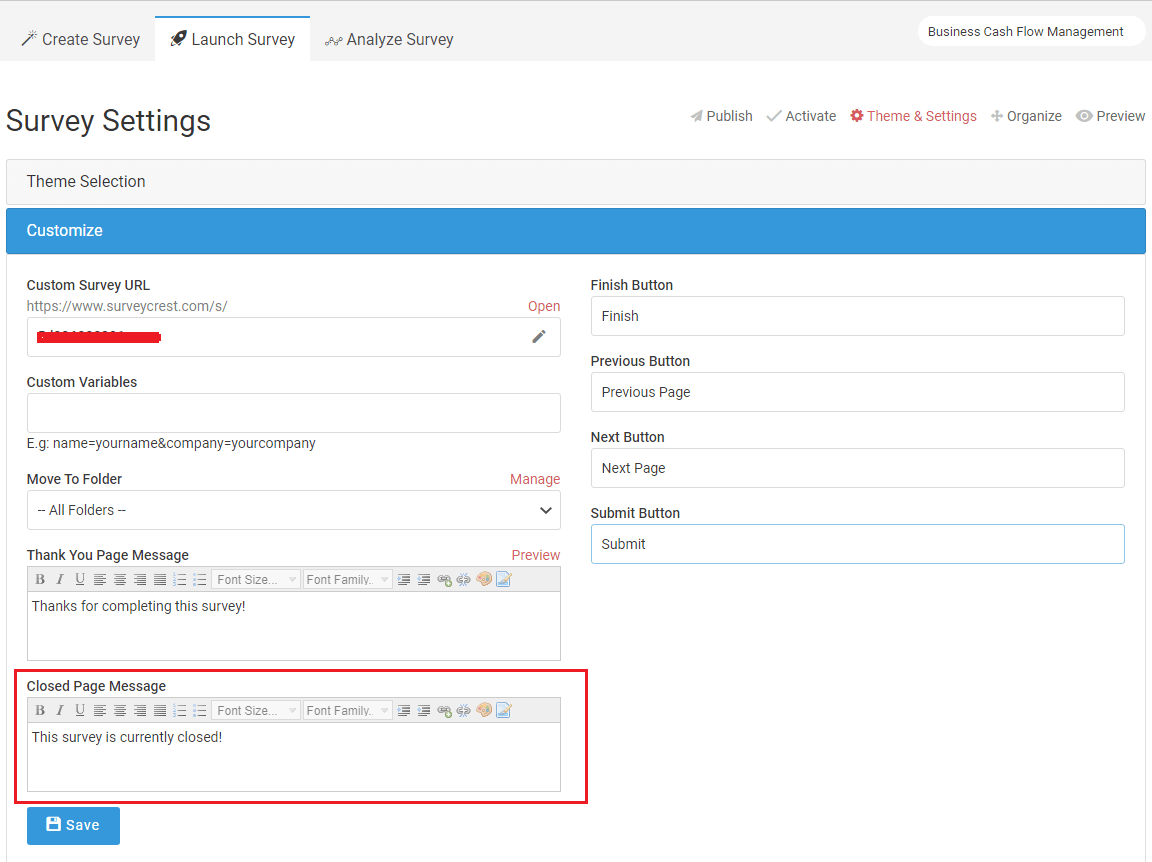Center text in Thank You Page Message toolbar
This screenshot has width=1152, height=862.
click(x=120, y=580)
